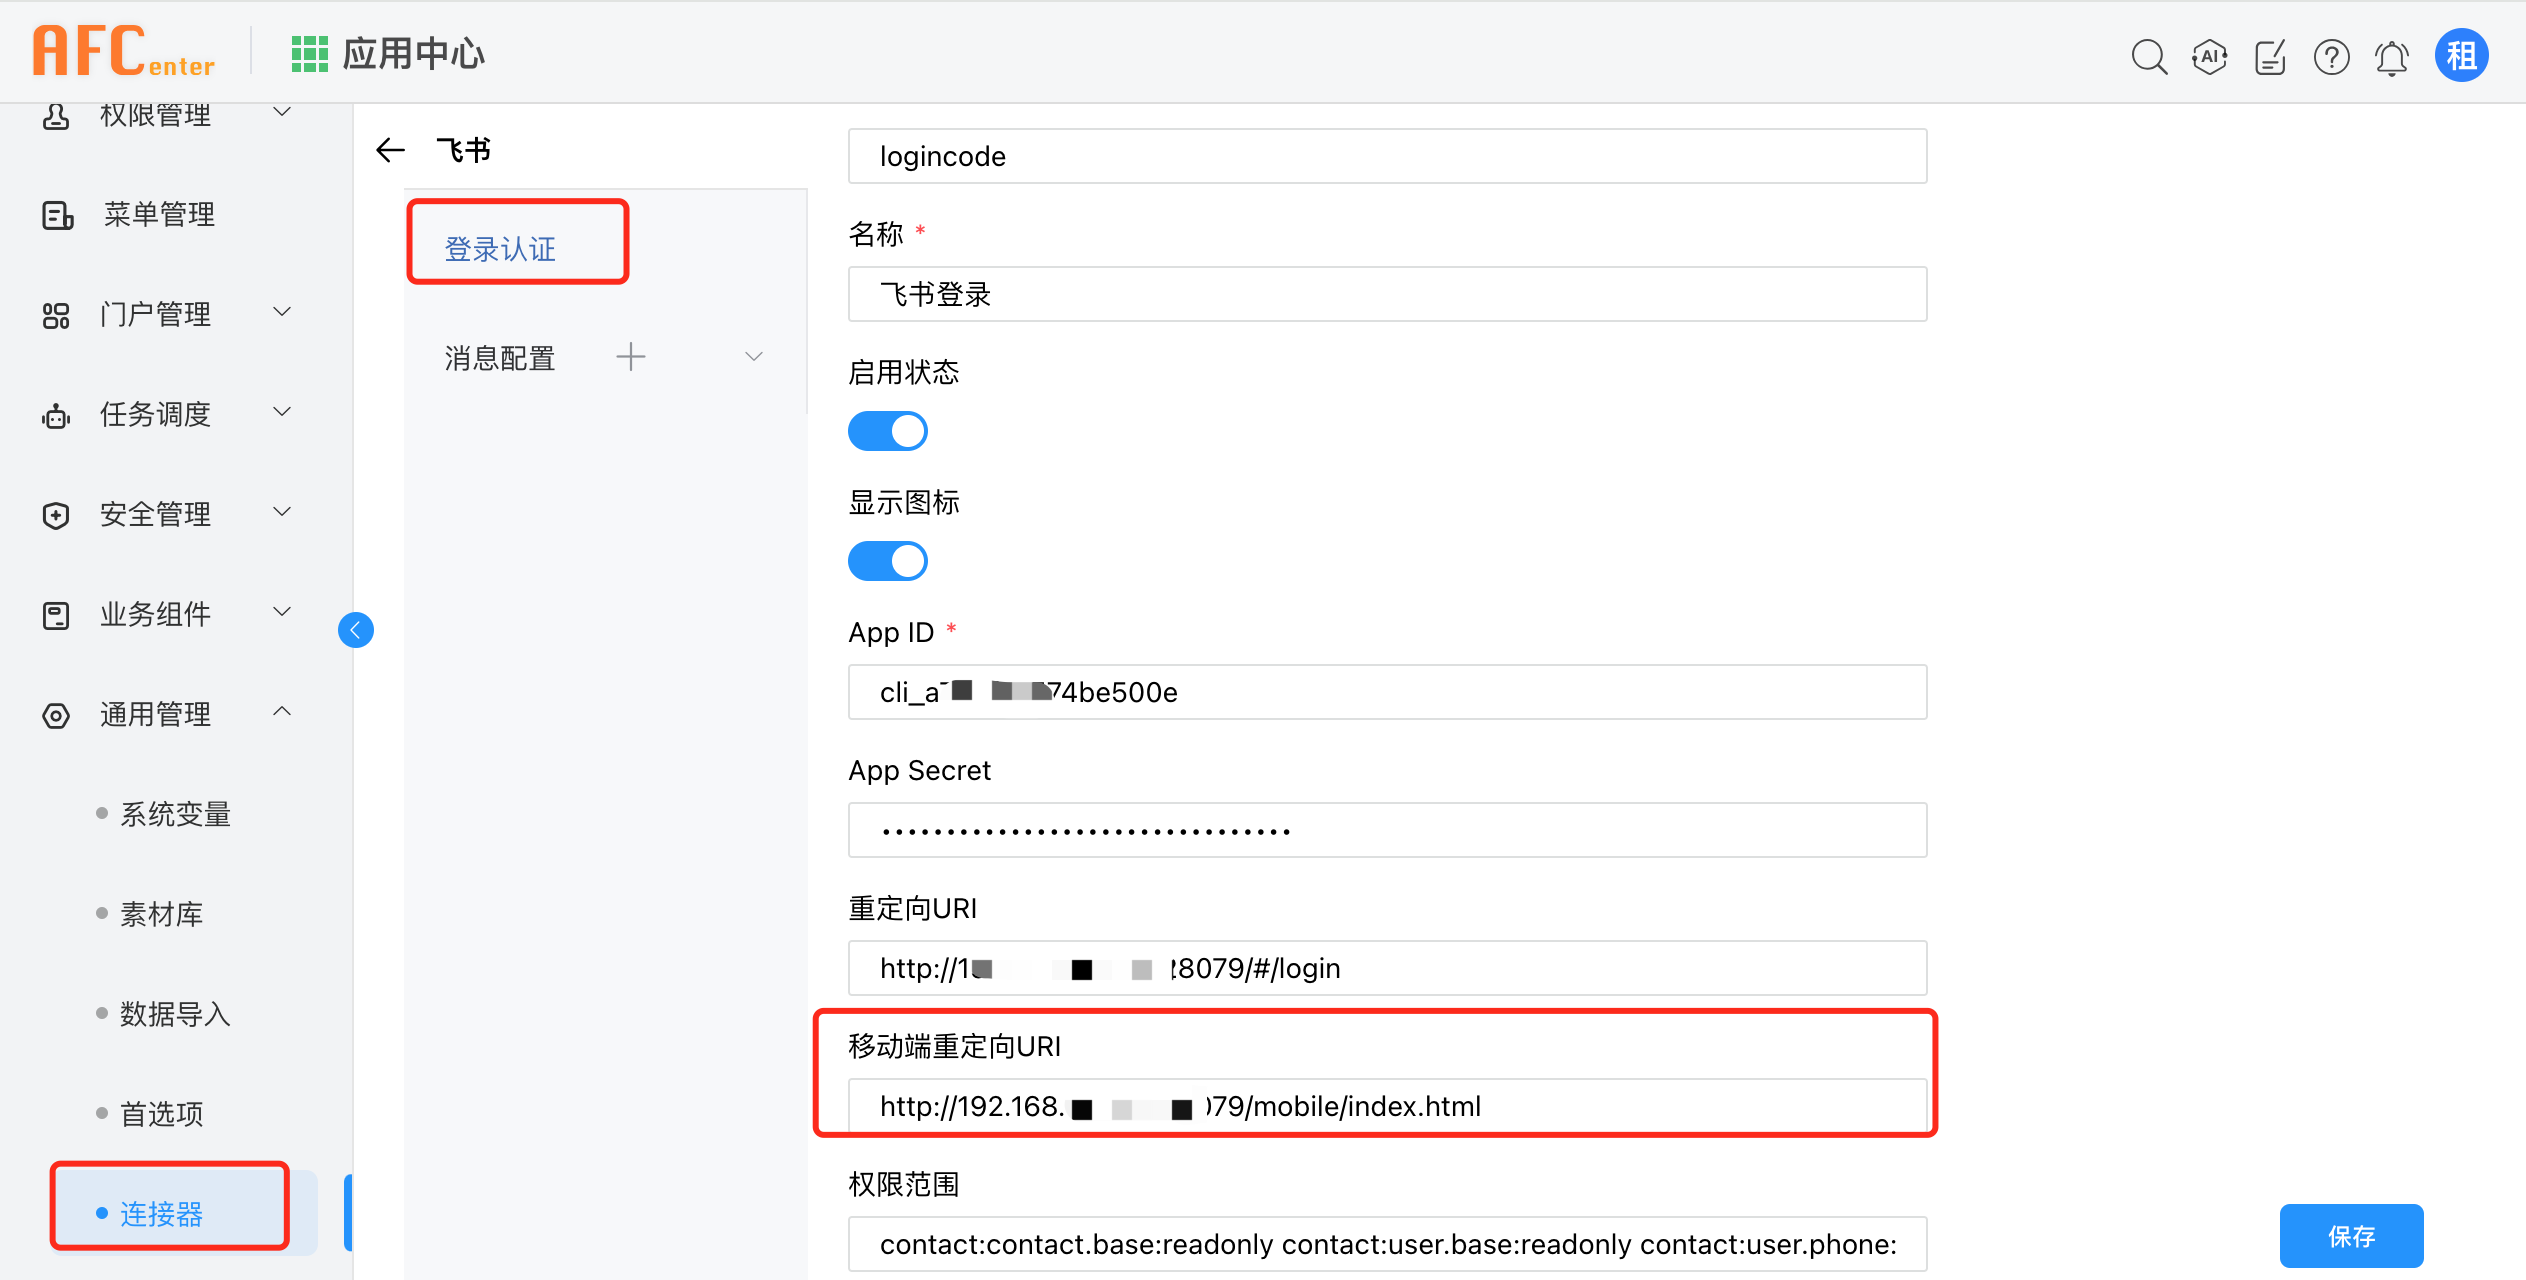Open the 应用中心 green grid icon
The width and height of the screenshot is (2526, 1280).
(309, 54)
